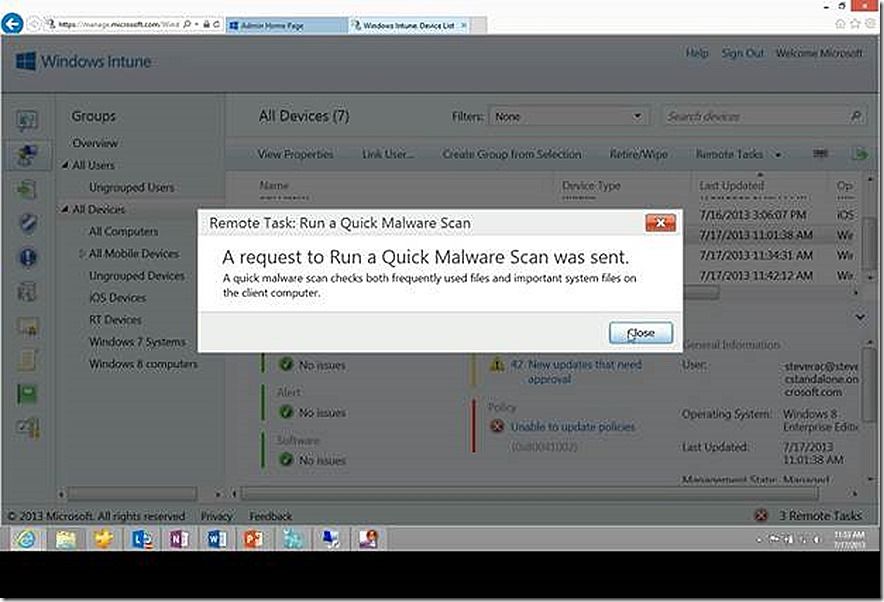The height and width of the screenshot is (602, 884).
Task: Click the search magnifier icon in Search devices
Action: [856, 116]
